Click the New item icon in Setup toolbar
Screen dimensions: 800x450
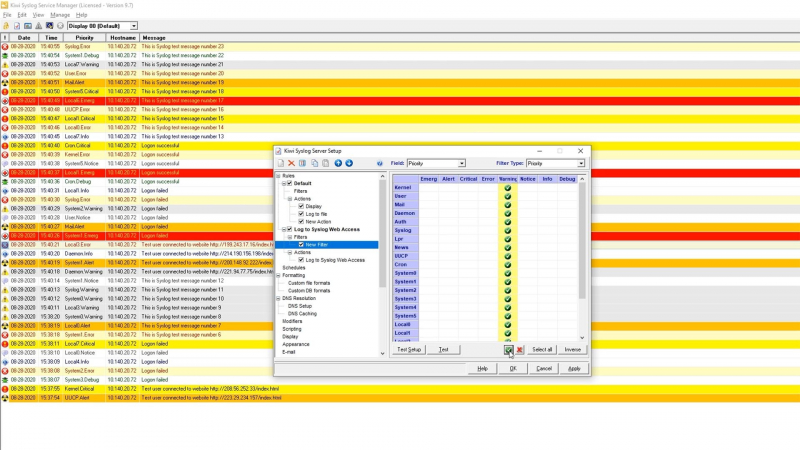(281, 163)
